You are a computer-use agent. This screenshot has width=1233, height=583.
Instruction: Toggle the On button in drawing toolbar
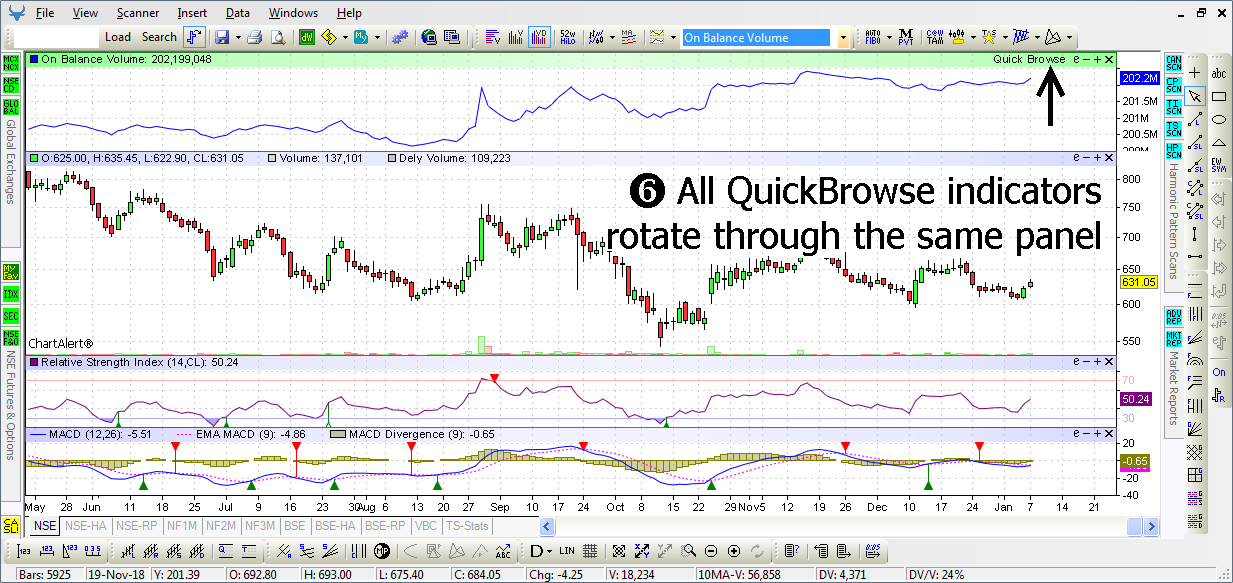[x=1219, y=372]
